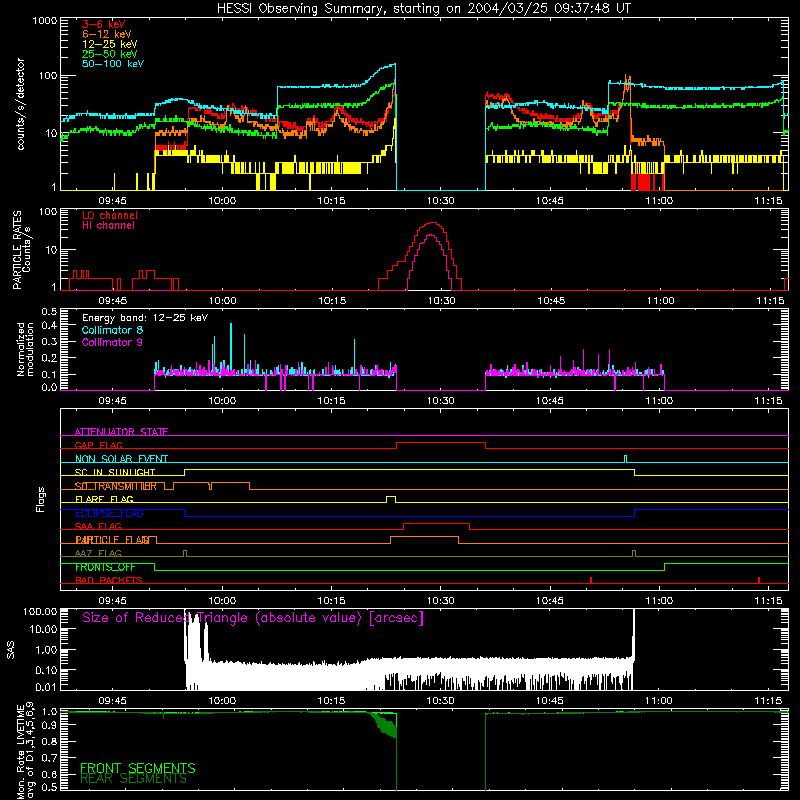Click the PARTICLE FLAG label

[x=112, y=539]
